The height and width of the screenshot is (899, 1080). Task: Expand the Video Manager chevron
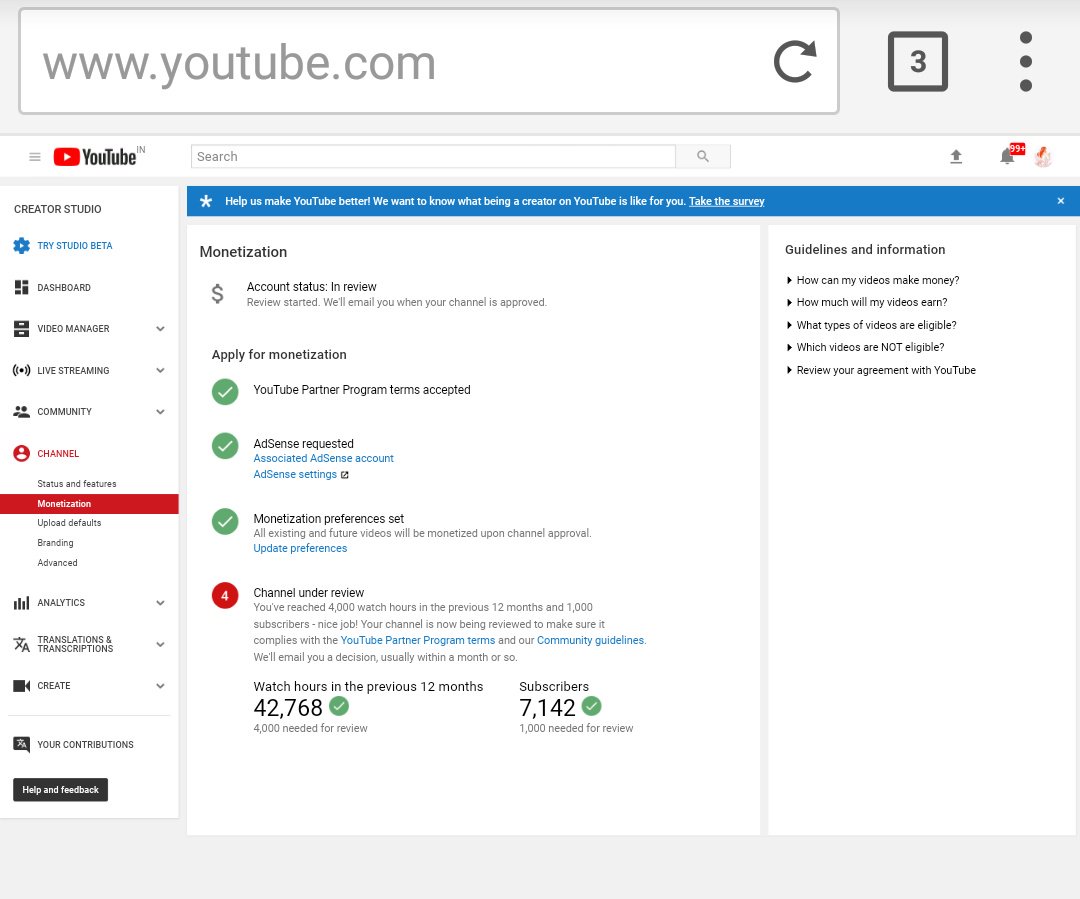click(160, 329)
